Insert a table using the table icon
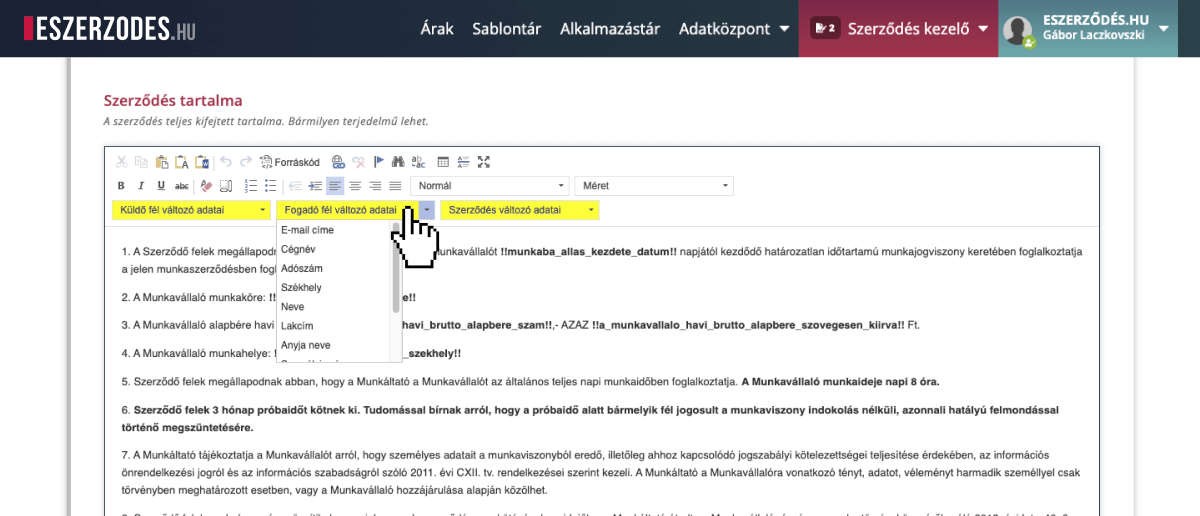The width and height of the screenshot is (1200, 516). point(443,161)
